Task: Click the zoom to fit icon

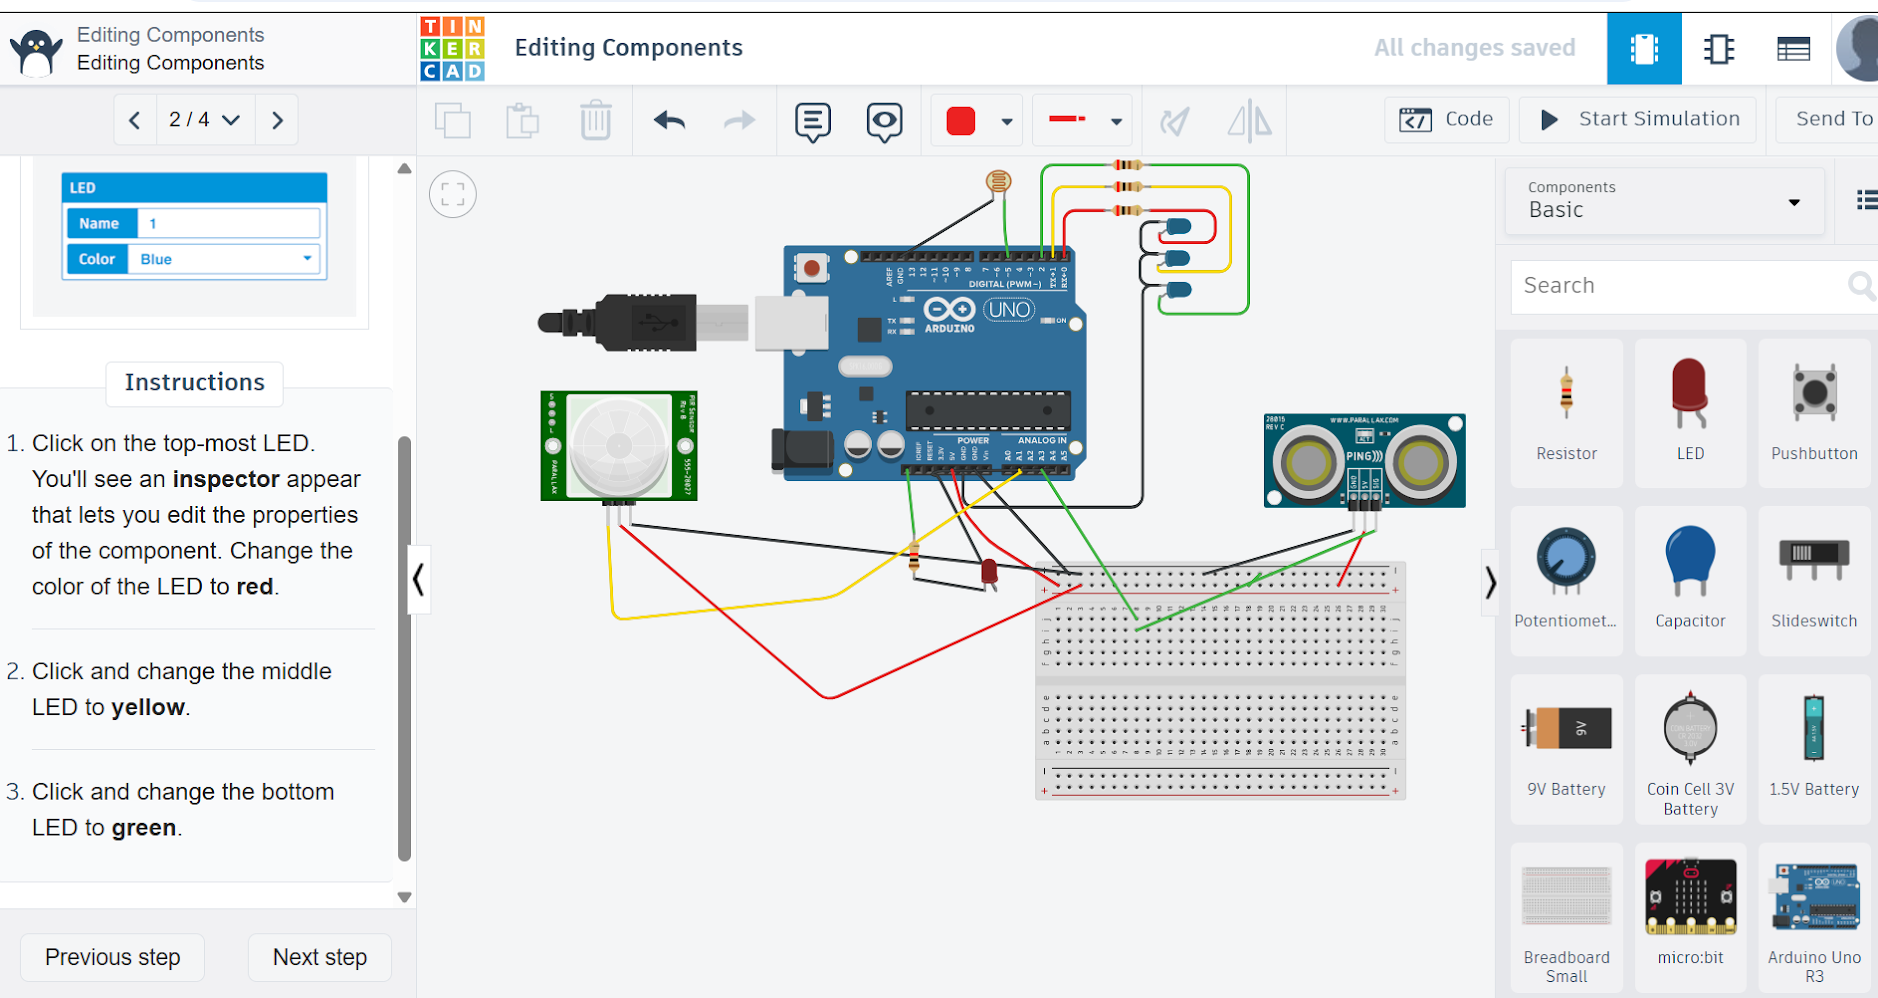Action: (453, 194)
